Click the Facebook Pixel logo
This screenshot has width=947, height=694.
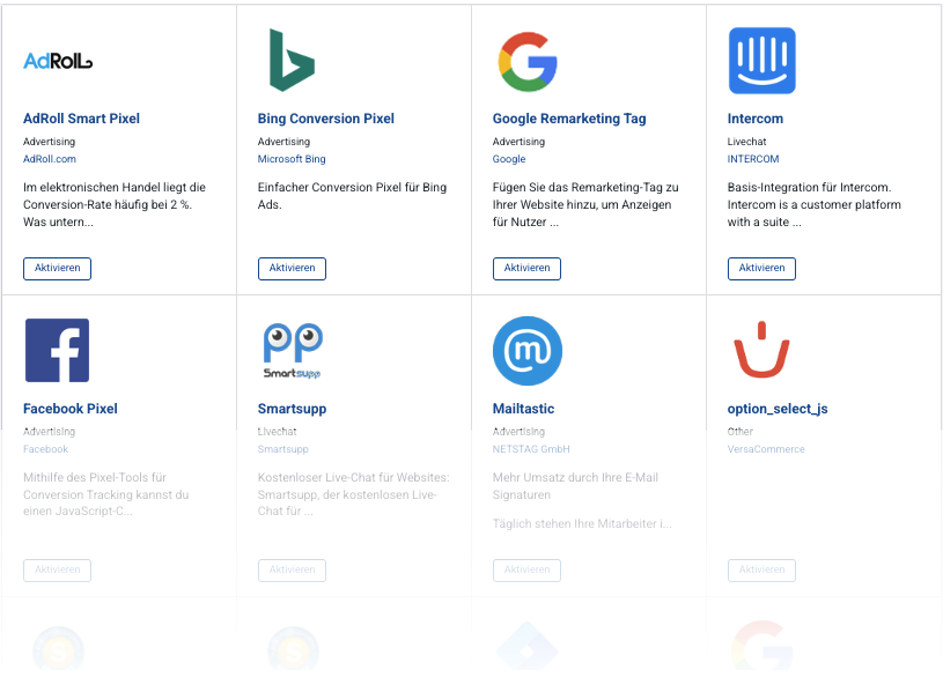tap(57, 350)
